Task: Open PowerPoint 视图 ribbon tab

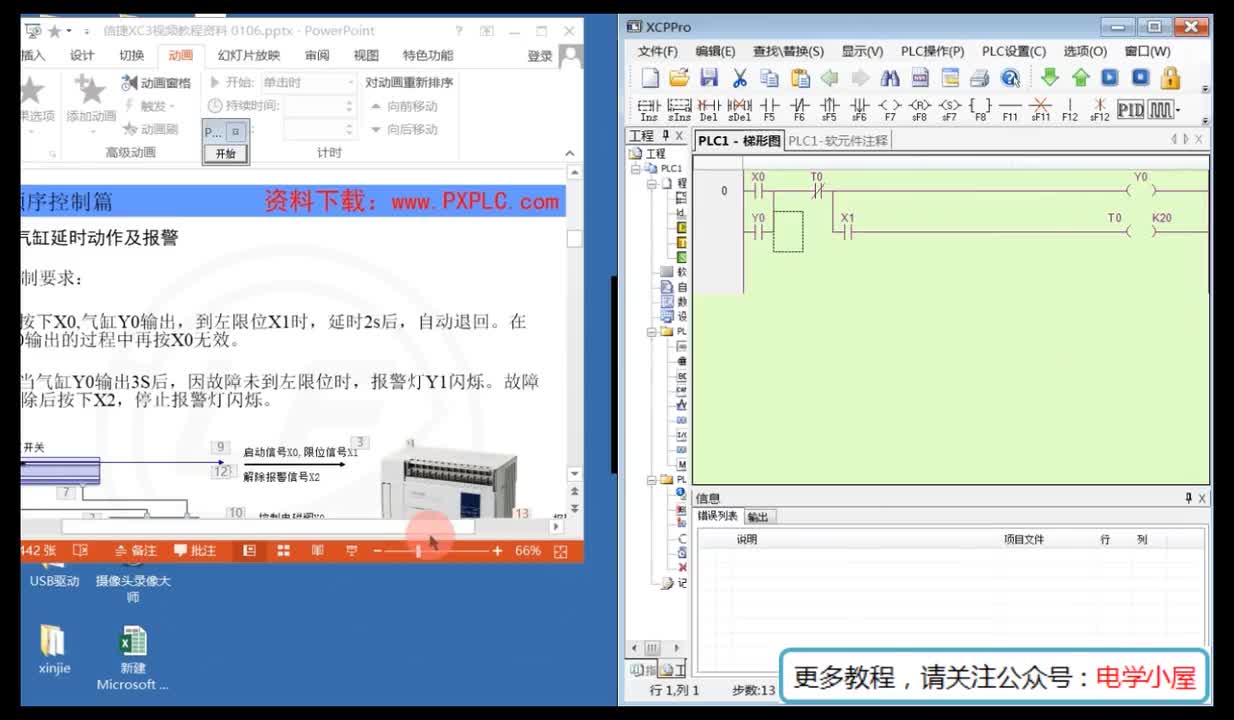Action: 366,56
